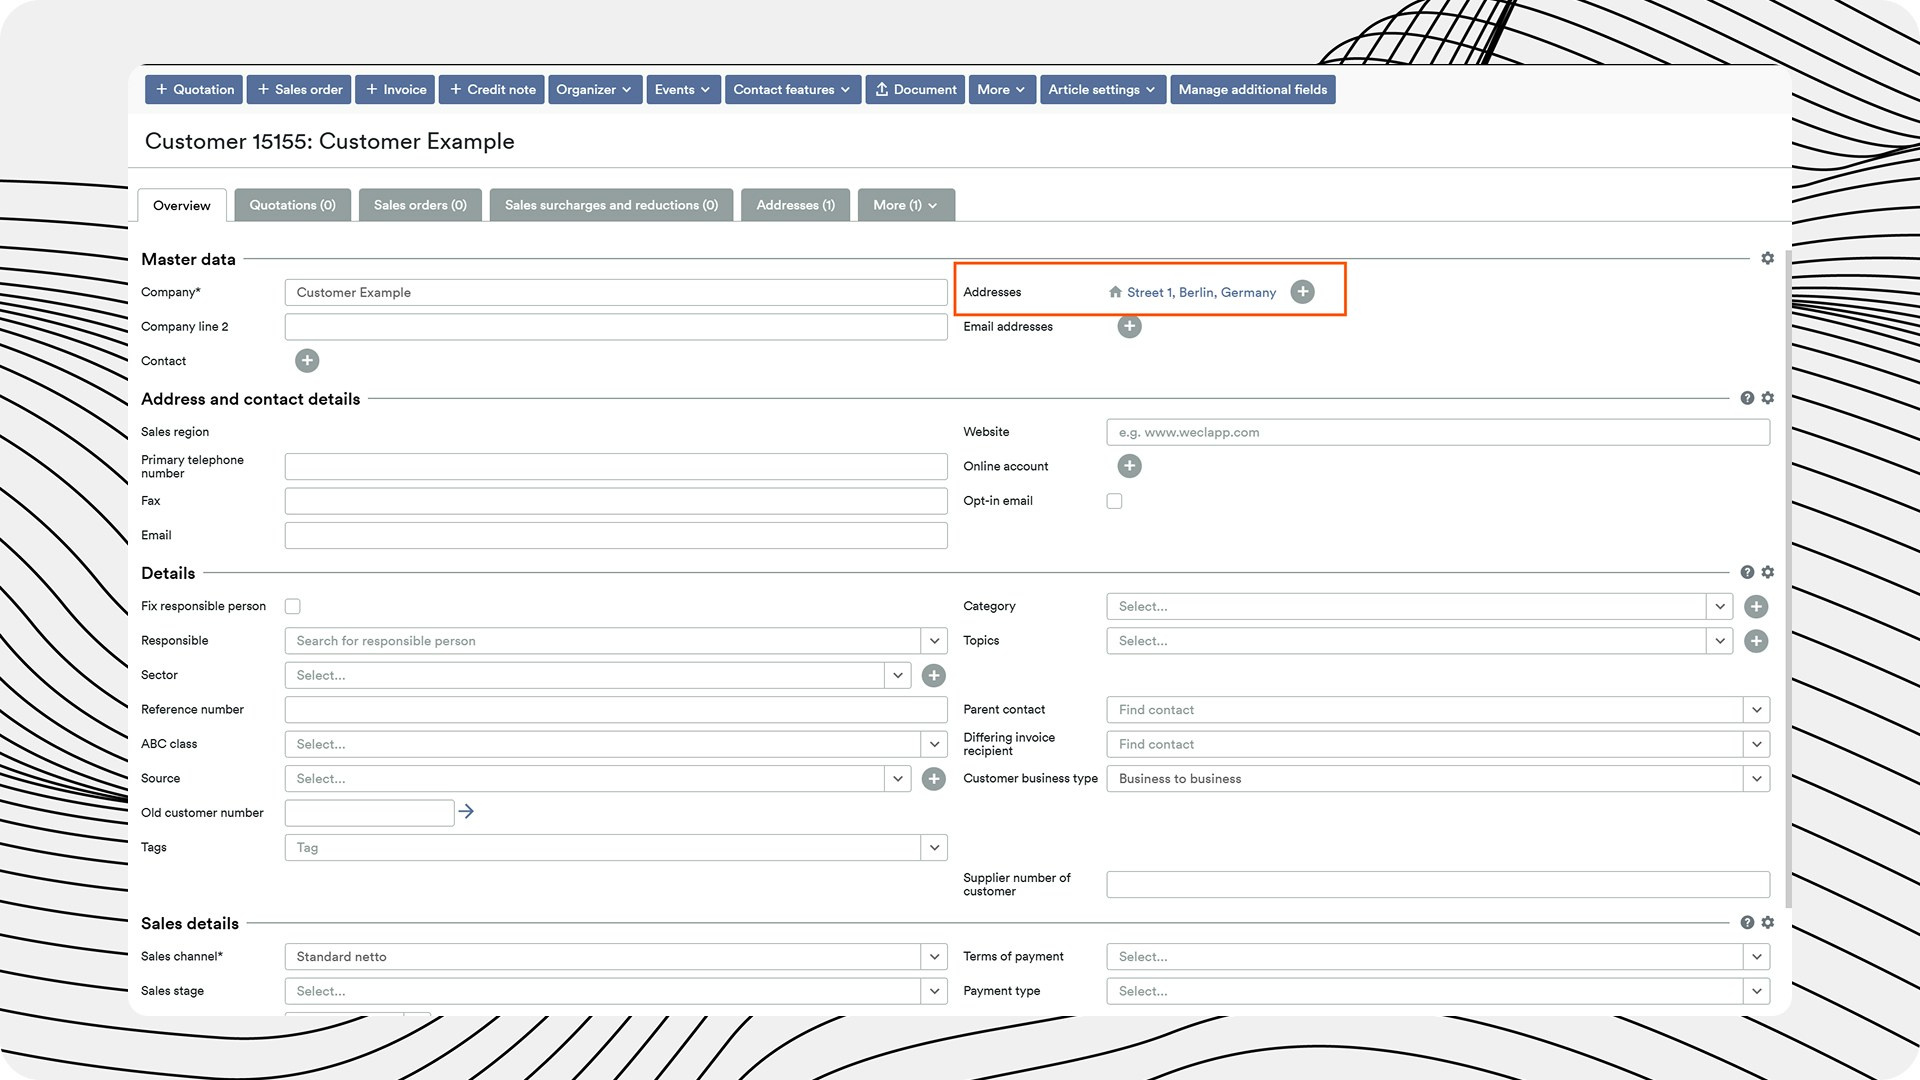Open Differing invoice recipient dropdown

(x=1756, y=744)
